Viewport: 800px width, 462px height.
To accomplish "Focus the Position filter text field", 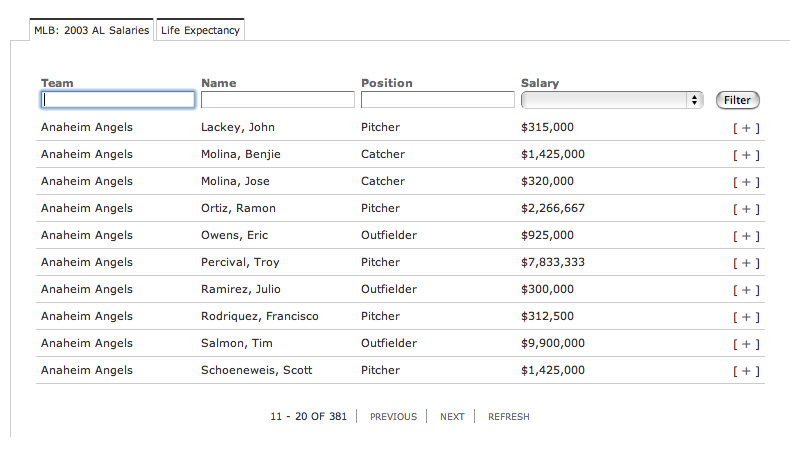I will click(x=438, y=99).
